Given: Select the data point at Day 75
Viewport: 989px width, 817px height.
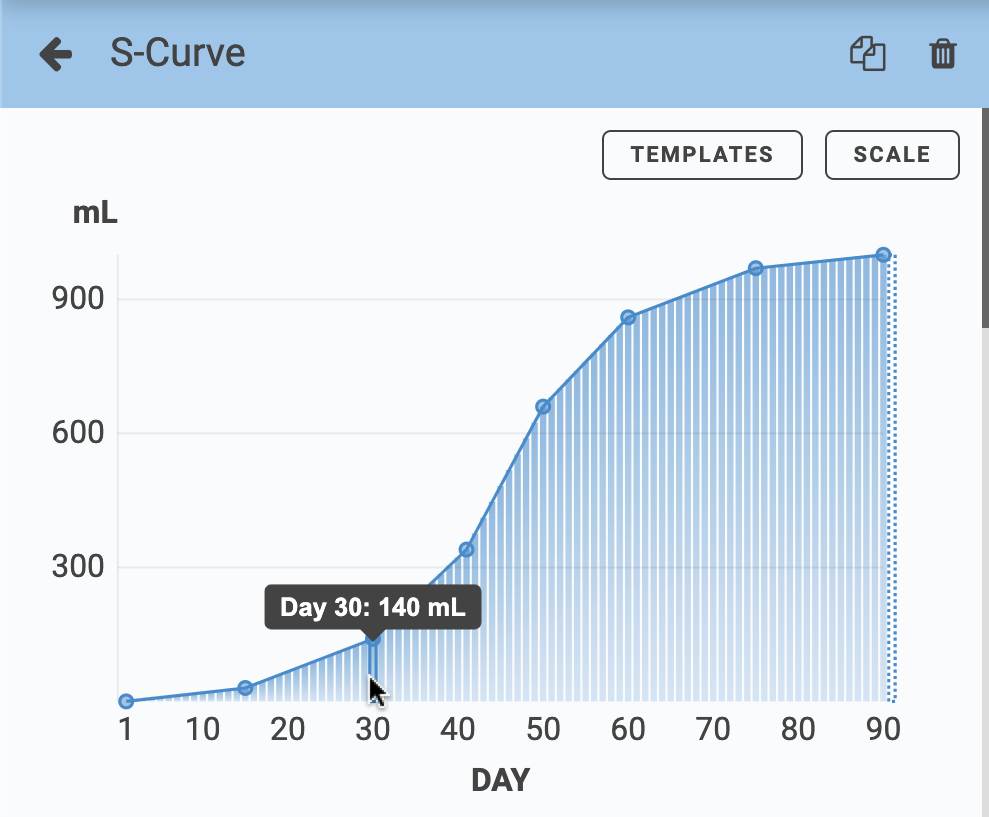Looking at the screenshot, I should (755, 268).
